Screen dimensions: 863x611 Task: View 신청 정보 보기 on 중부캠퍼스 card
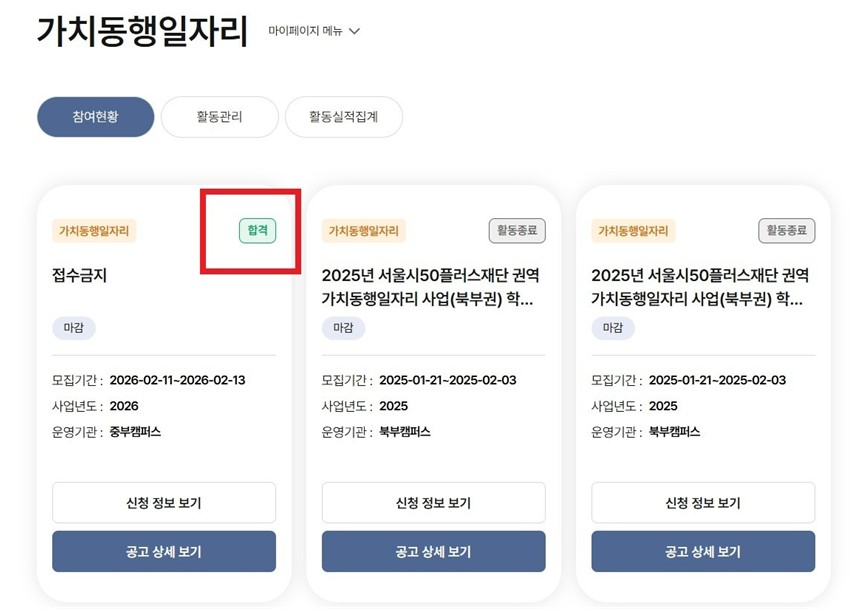point(164,503)
